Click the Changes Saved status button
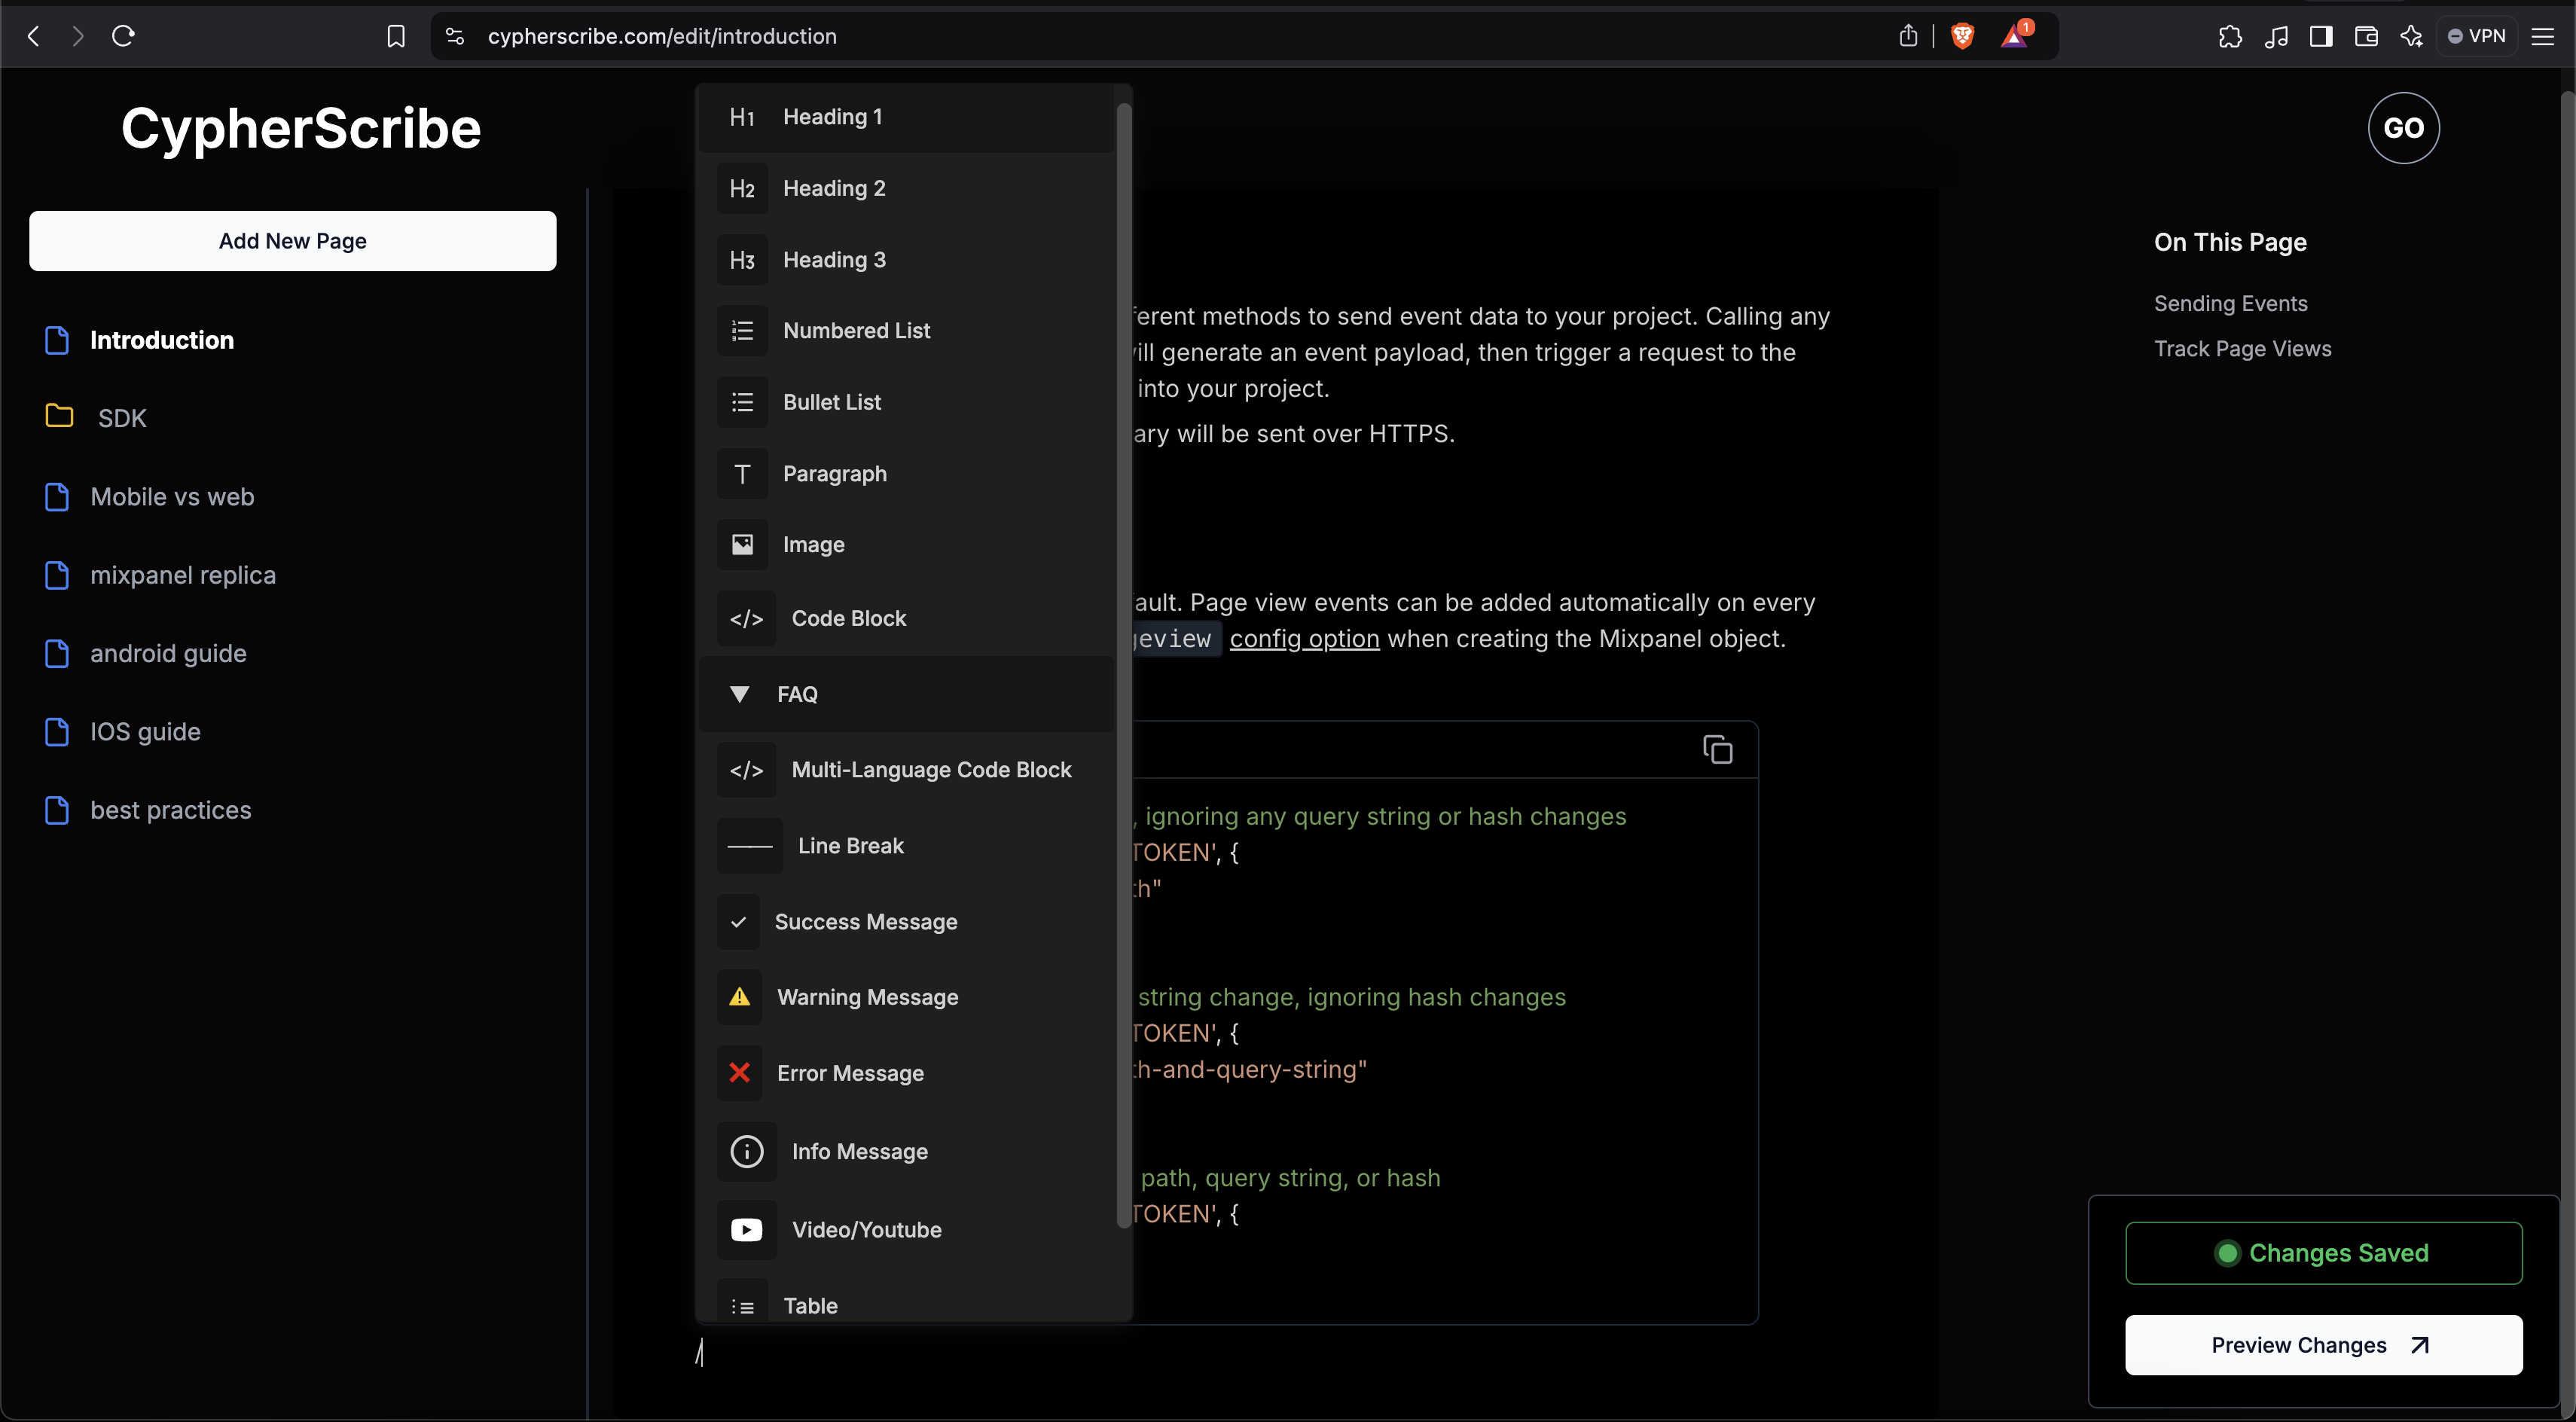The width and height of the screenshot is (2576, 1422). tap(2323, 1253)
